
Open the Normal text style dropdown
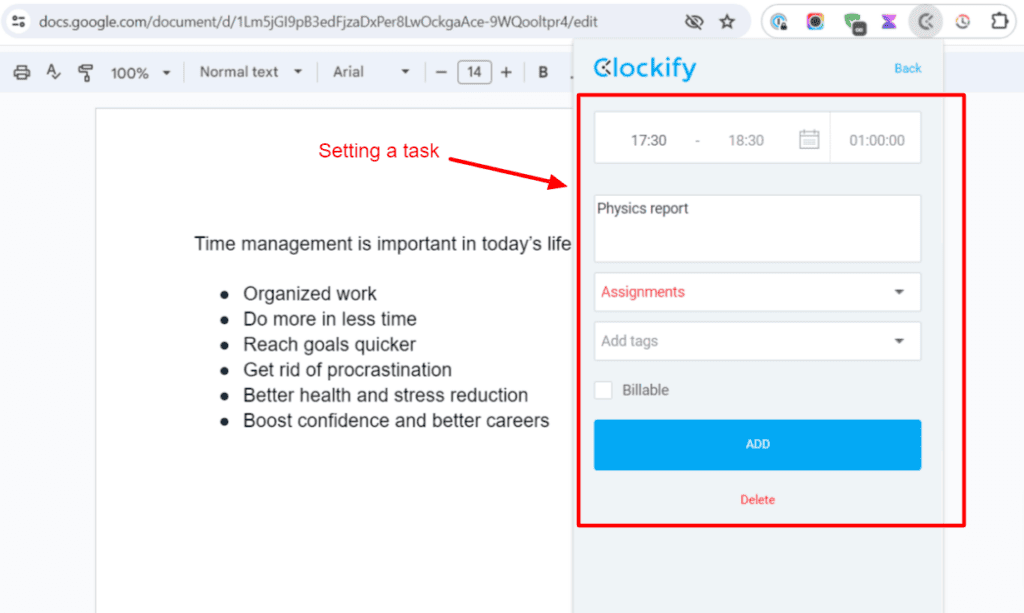pyautogui.click(x=249, y=71)
